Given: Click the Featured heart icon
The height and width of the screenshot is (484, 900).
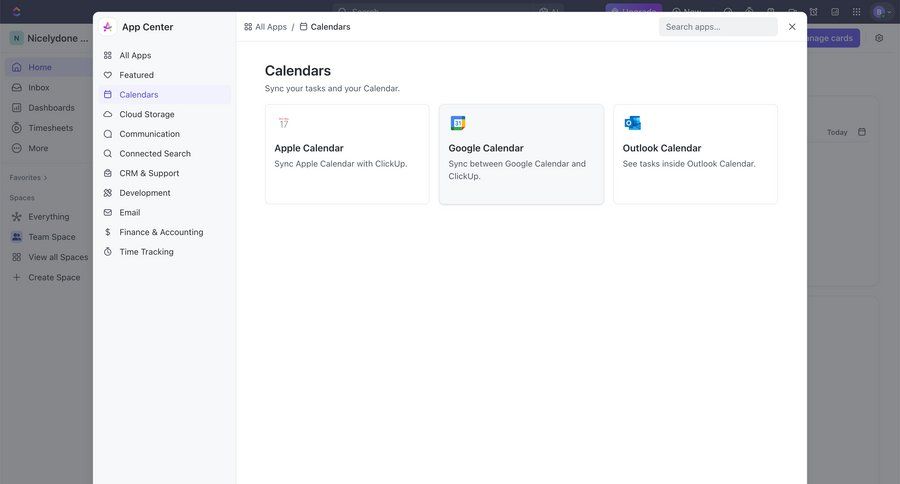Looking at the screenshot, I should click(108, 75).
